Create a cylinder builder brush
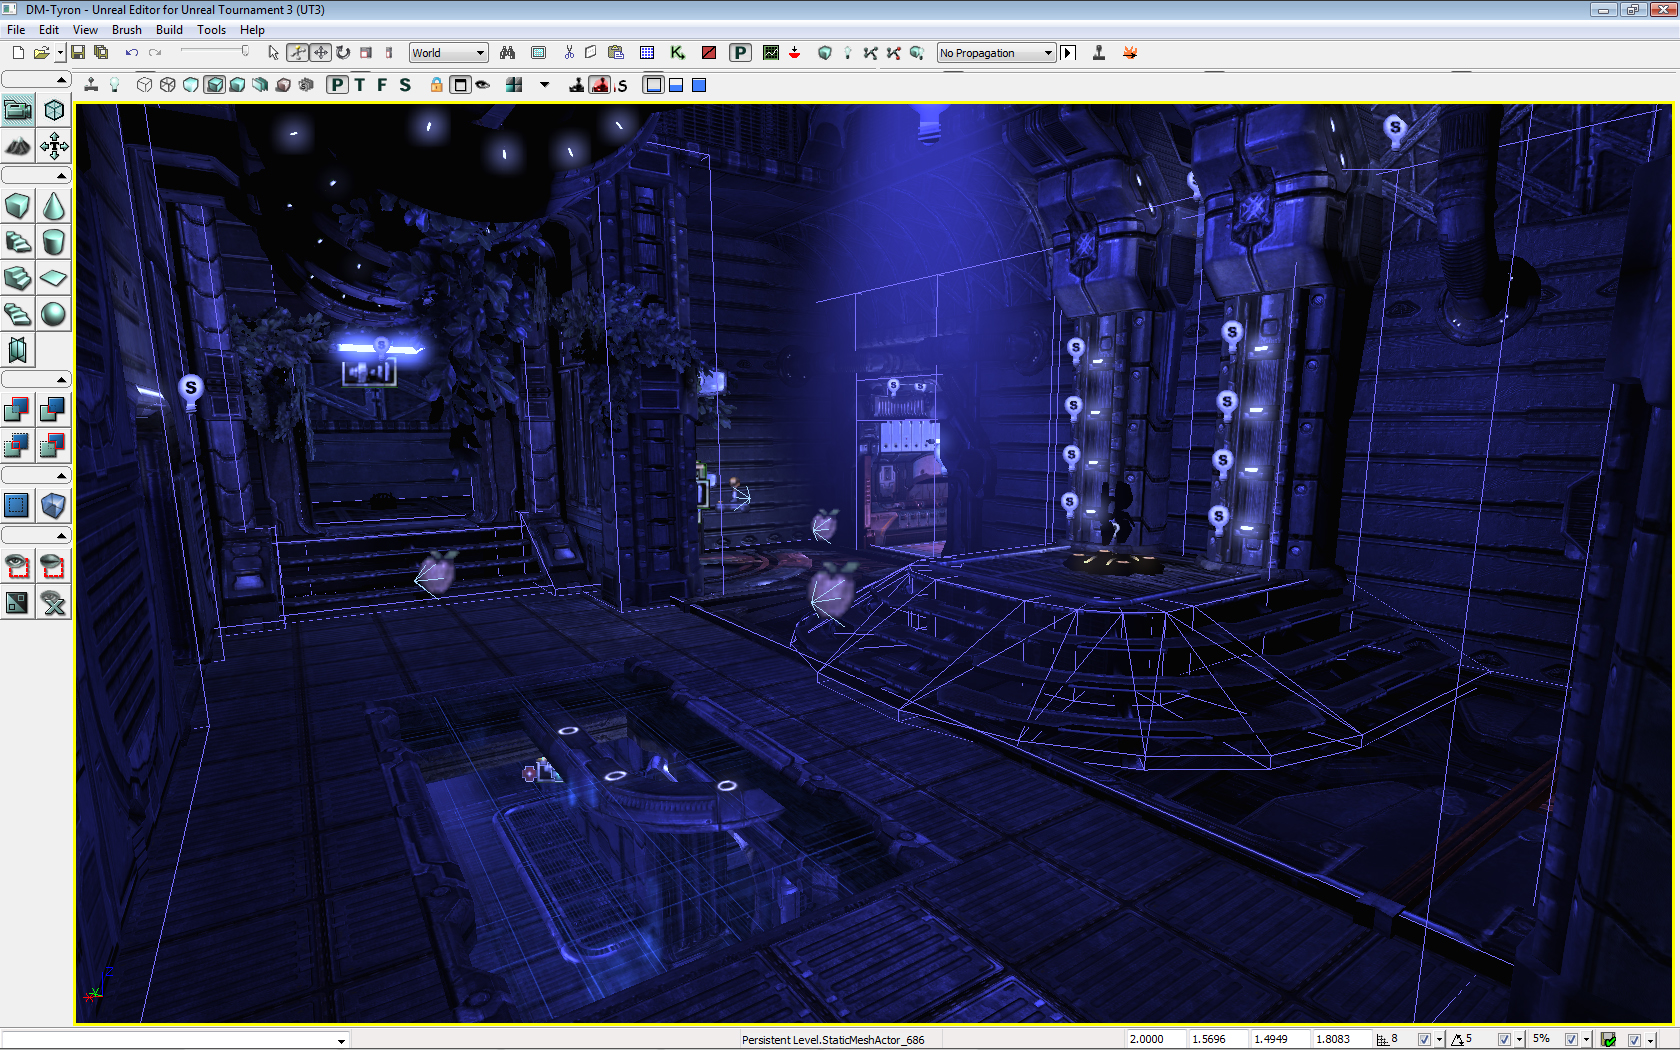1680x1050 pixels. point(54,242)
